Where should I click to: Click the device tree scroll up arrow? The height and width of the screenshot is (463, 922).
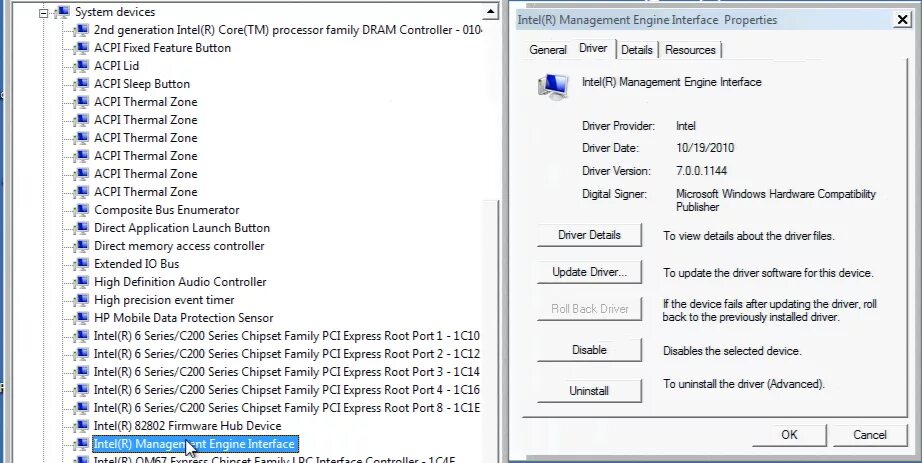click(x=491, y=12)
